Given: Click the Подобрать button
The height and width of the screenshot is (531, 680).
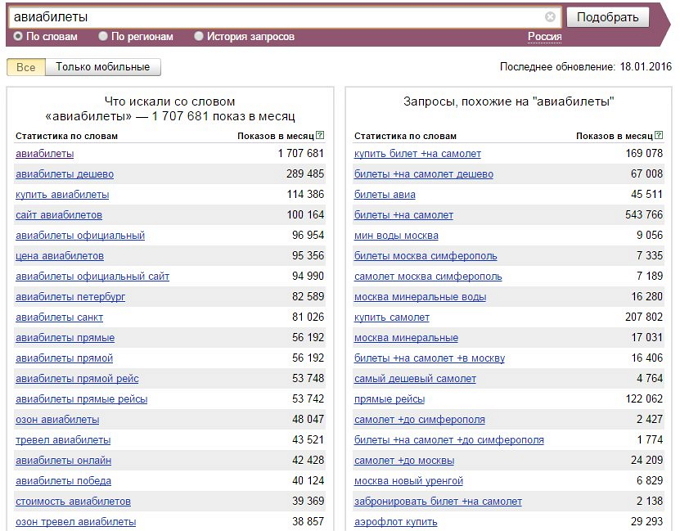Looking at the screenshot, I should click(608, 17).
